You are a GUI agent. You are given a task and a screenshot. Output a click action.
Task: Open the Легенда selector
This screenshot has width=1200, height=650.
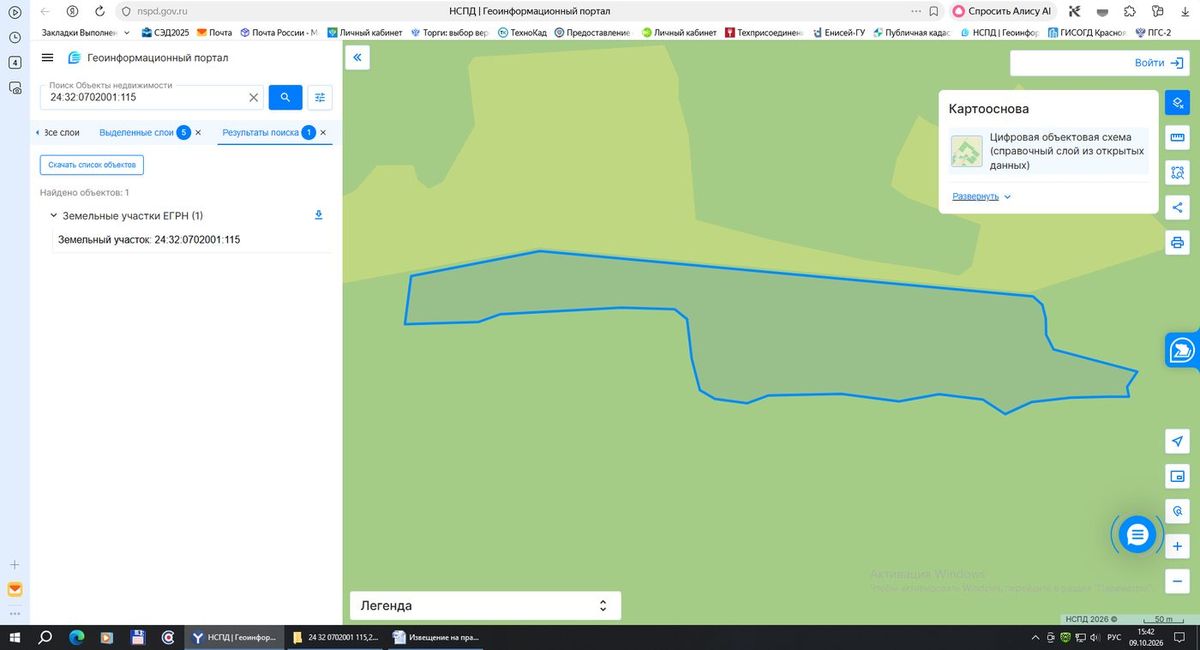point(485,605)
